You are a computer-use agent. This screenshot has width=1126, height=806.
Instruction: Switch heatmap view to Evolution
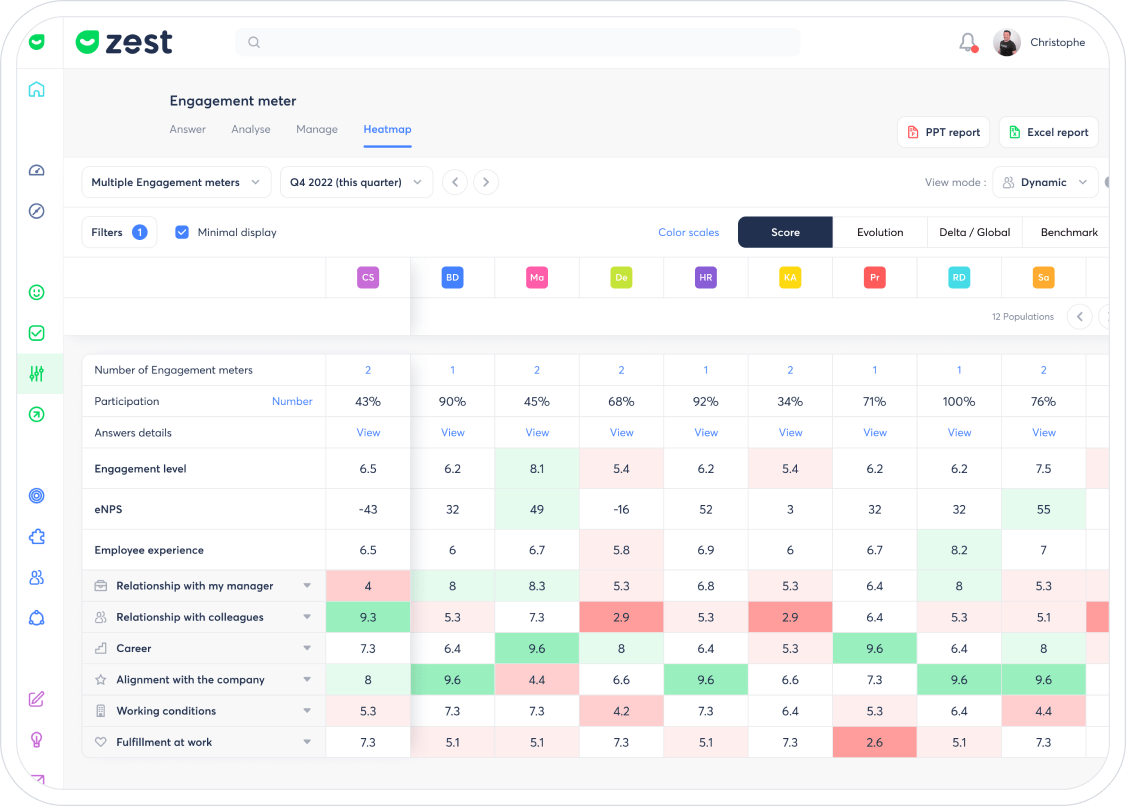tap(879, 232)
